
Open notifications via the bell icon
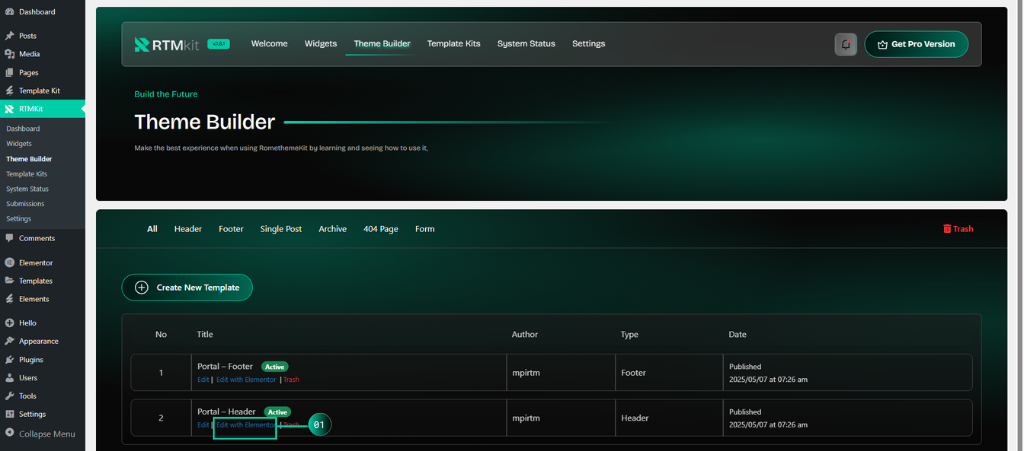click(846, 44)
